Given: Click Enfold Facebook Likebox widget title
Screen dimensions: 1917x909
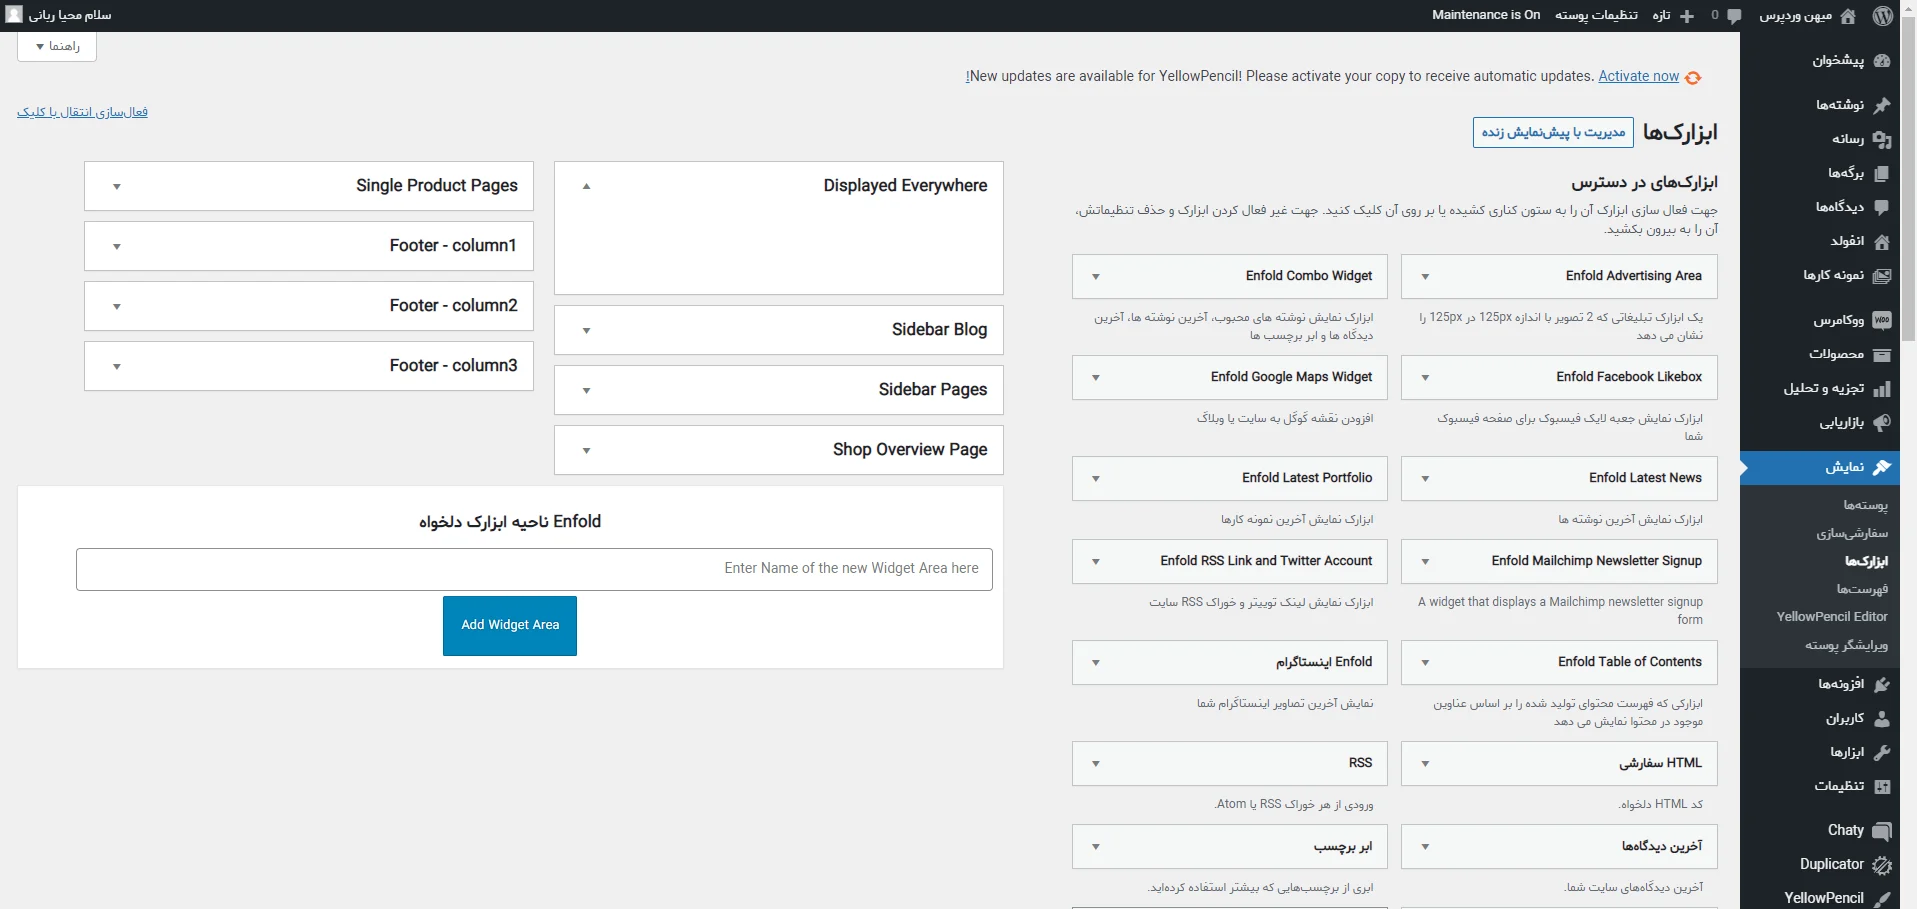Looking at the screenshot, I should pyautogui.click(x=1629, y=377).
